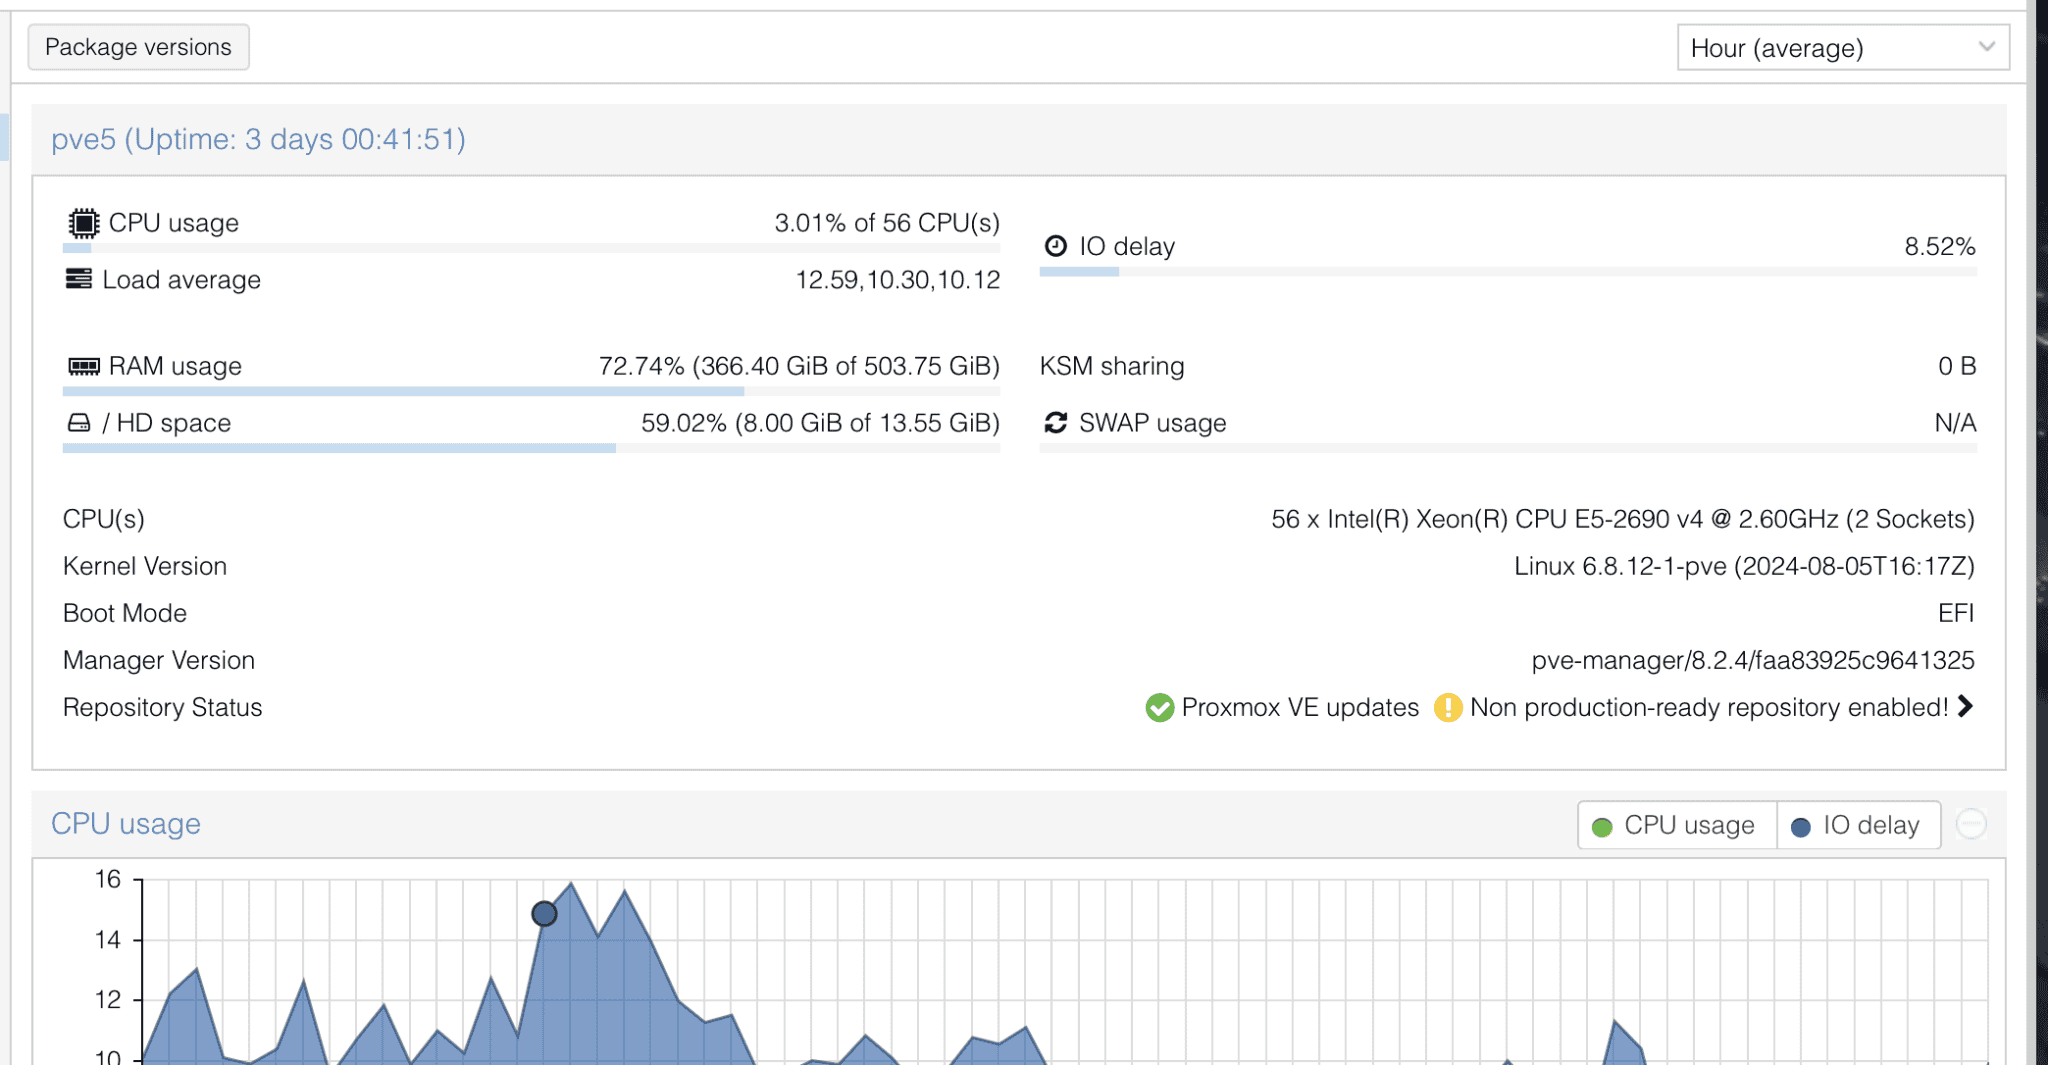The width and height of the screenshot is (2048, 1065).
Task: Click the RAM usage progress bar
Action: [x=500, y=393]
